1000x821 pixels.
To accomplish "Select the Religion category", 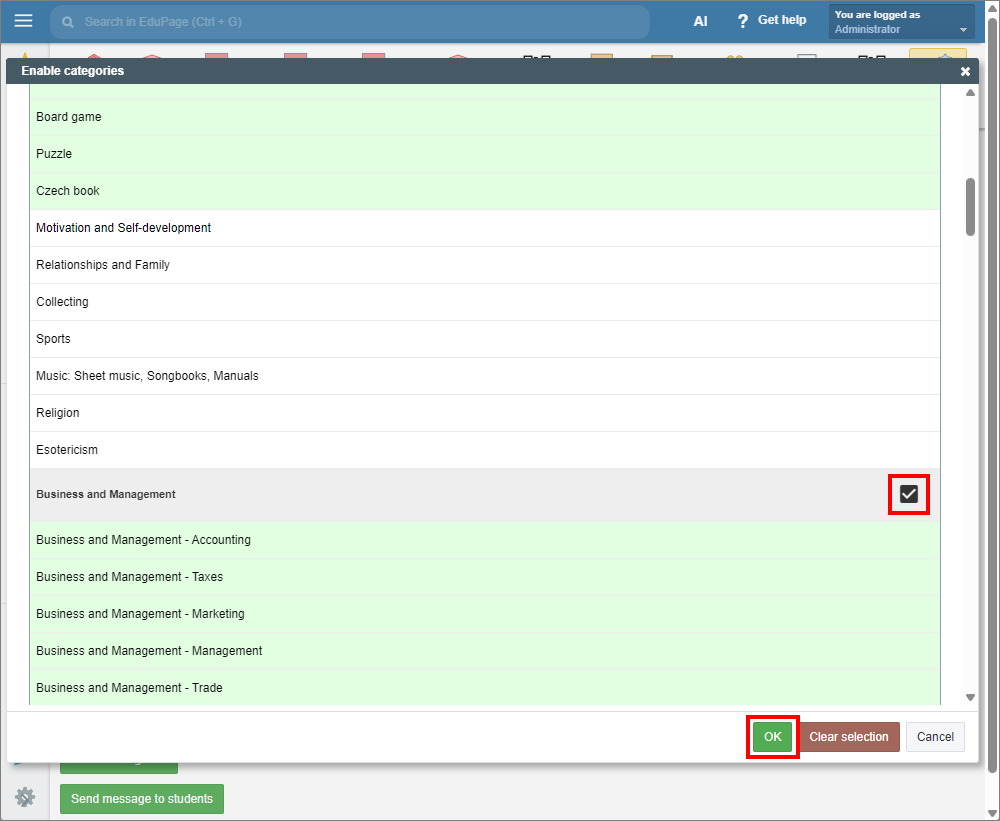I will [x=480, y=413].
